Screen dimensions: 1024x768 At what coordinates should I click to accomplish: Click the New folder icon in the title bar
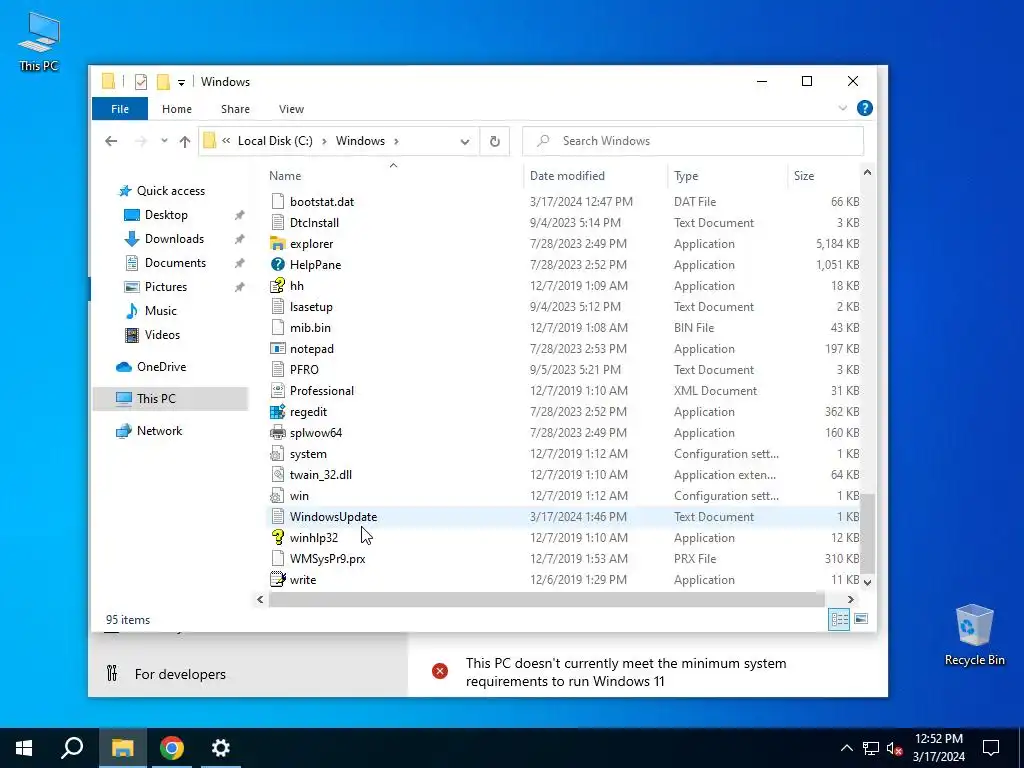click(x=163, y=82)
